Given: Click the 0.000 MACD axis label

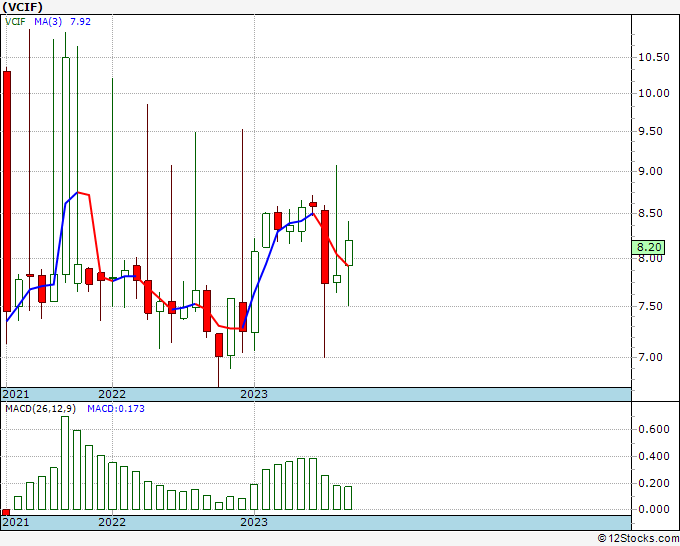Looking at the screenshot, I should point(653,510).
